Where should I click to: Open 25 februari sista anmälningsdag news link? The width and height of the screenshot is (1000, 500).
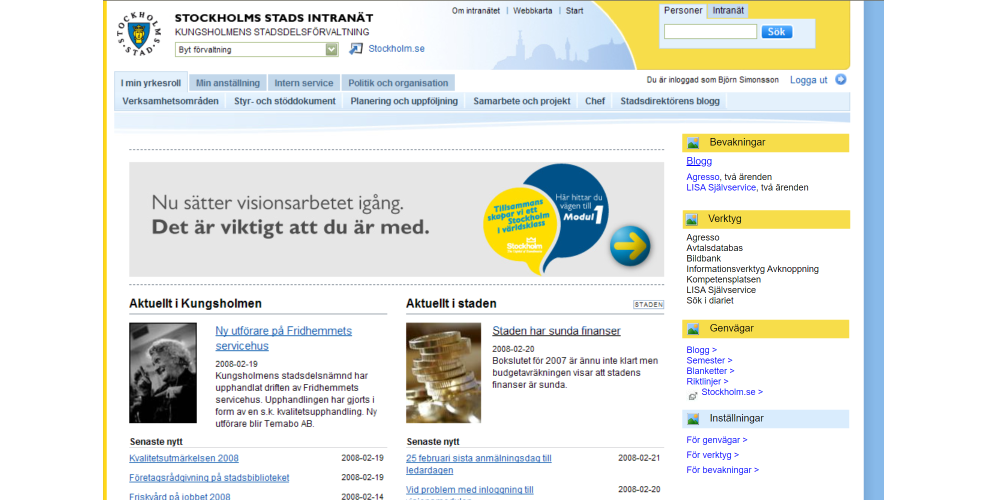tap(479, 464)
